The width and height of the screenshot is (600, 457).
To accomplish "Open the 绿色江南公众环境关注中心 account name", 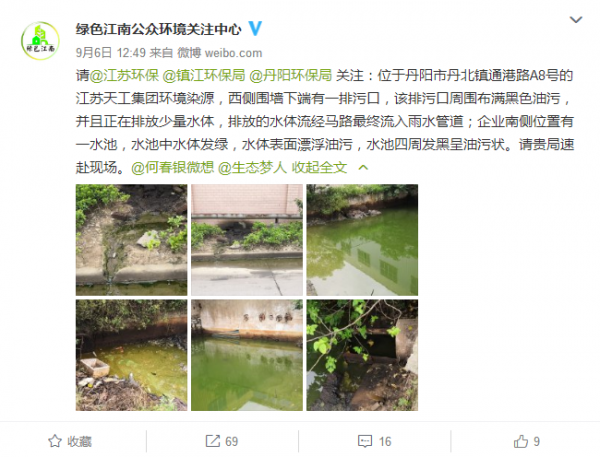I will point(158,29).
